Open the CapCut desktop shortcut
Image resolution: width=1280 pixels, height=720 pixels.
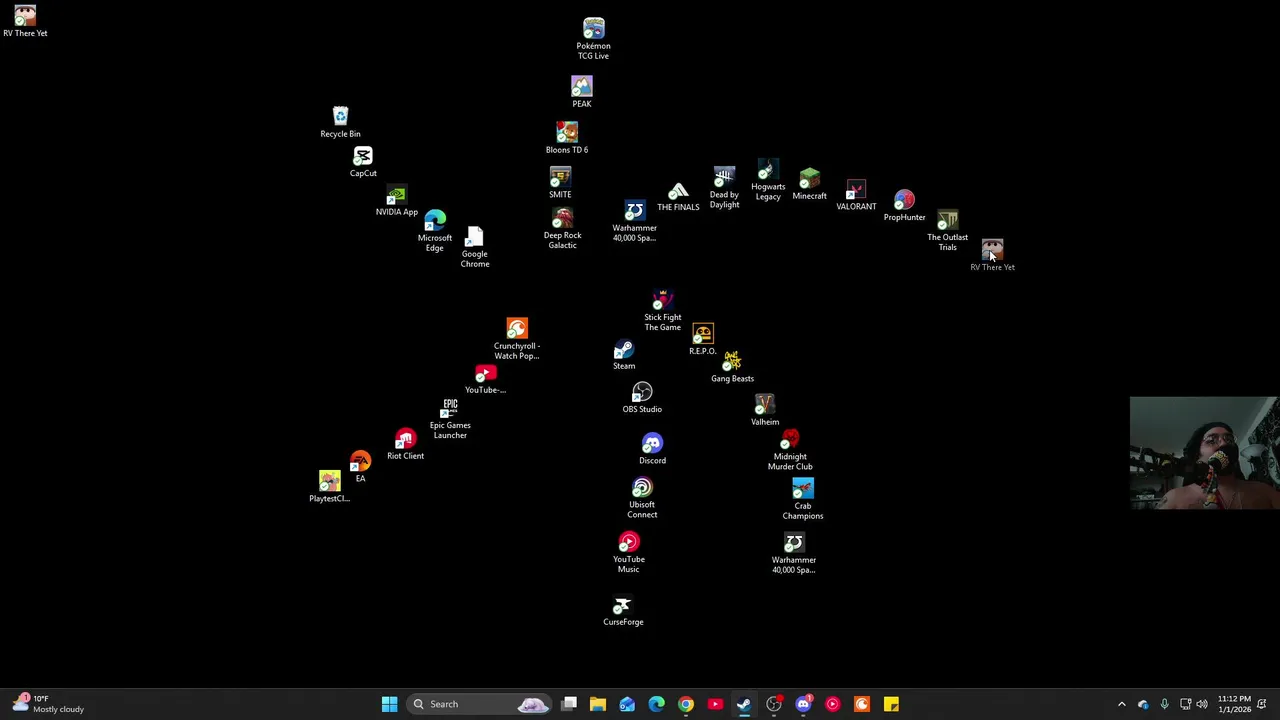(363, 162)
